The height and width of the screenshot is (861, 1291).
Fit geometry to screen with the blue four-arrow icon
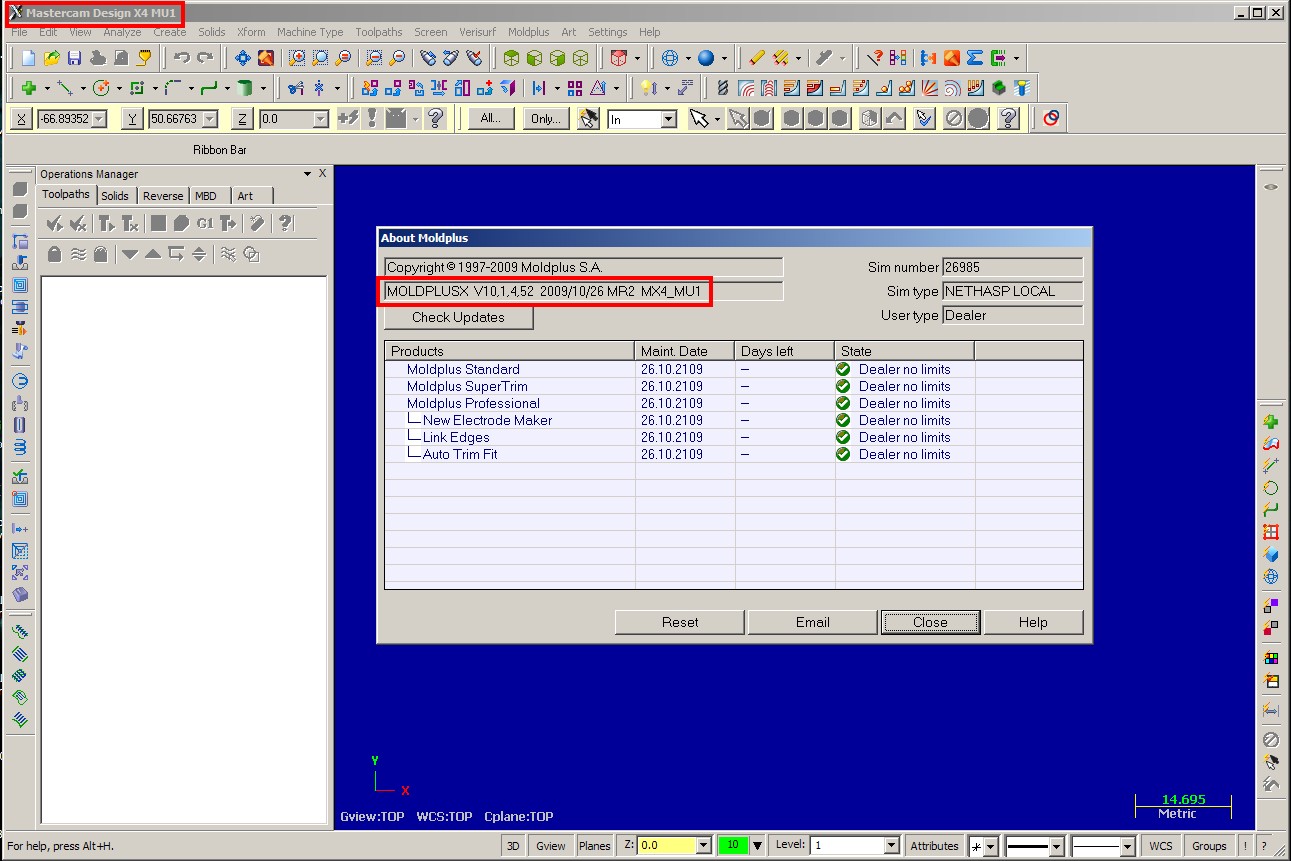pyautogui.click(x=243, y=58)
